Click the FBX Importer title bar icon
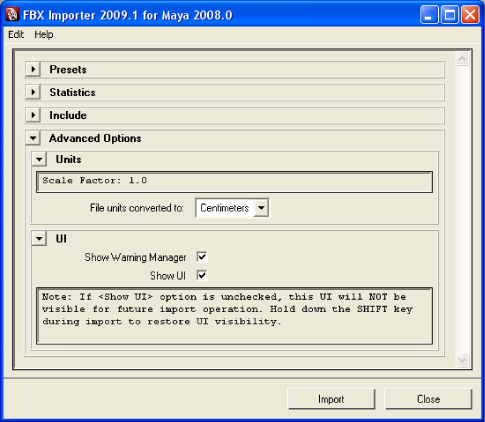485x422 pixels. (x=12, y=15)
